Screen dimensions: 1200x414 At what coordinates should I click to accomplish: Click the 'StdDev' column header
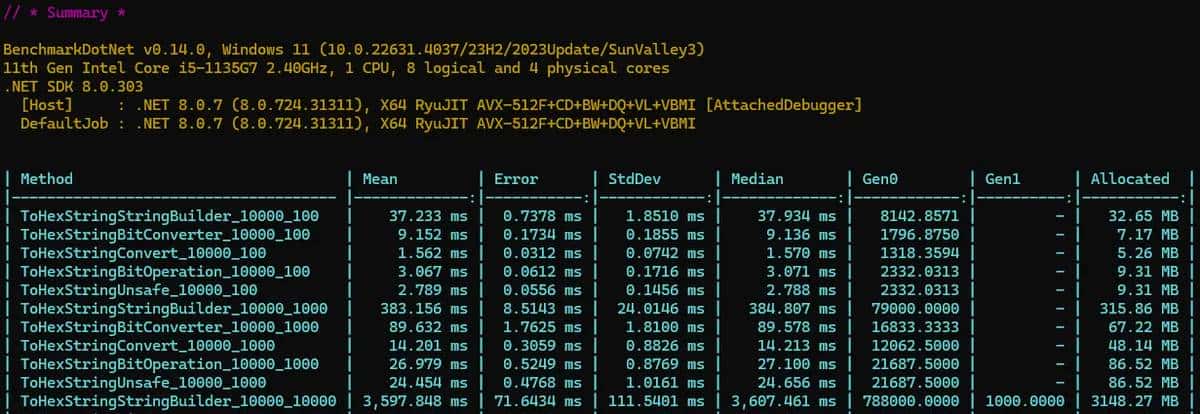(636, 179)
